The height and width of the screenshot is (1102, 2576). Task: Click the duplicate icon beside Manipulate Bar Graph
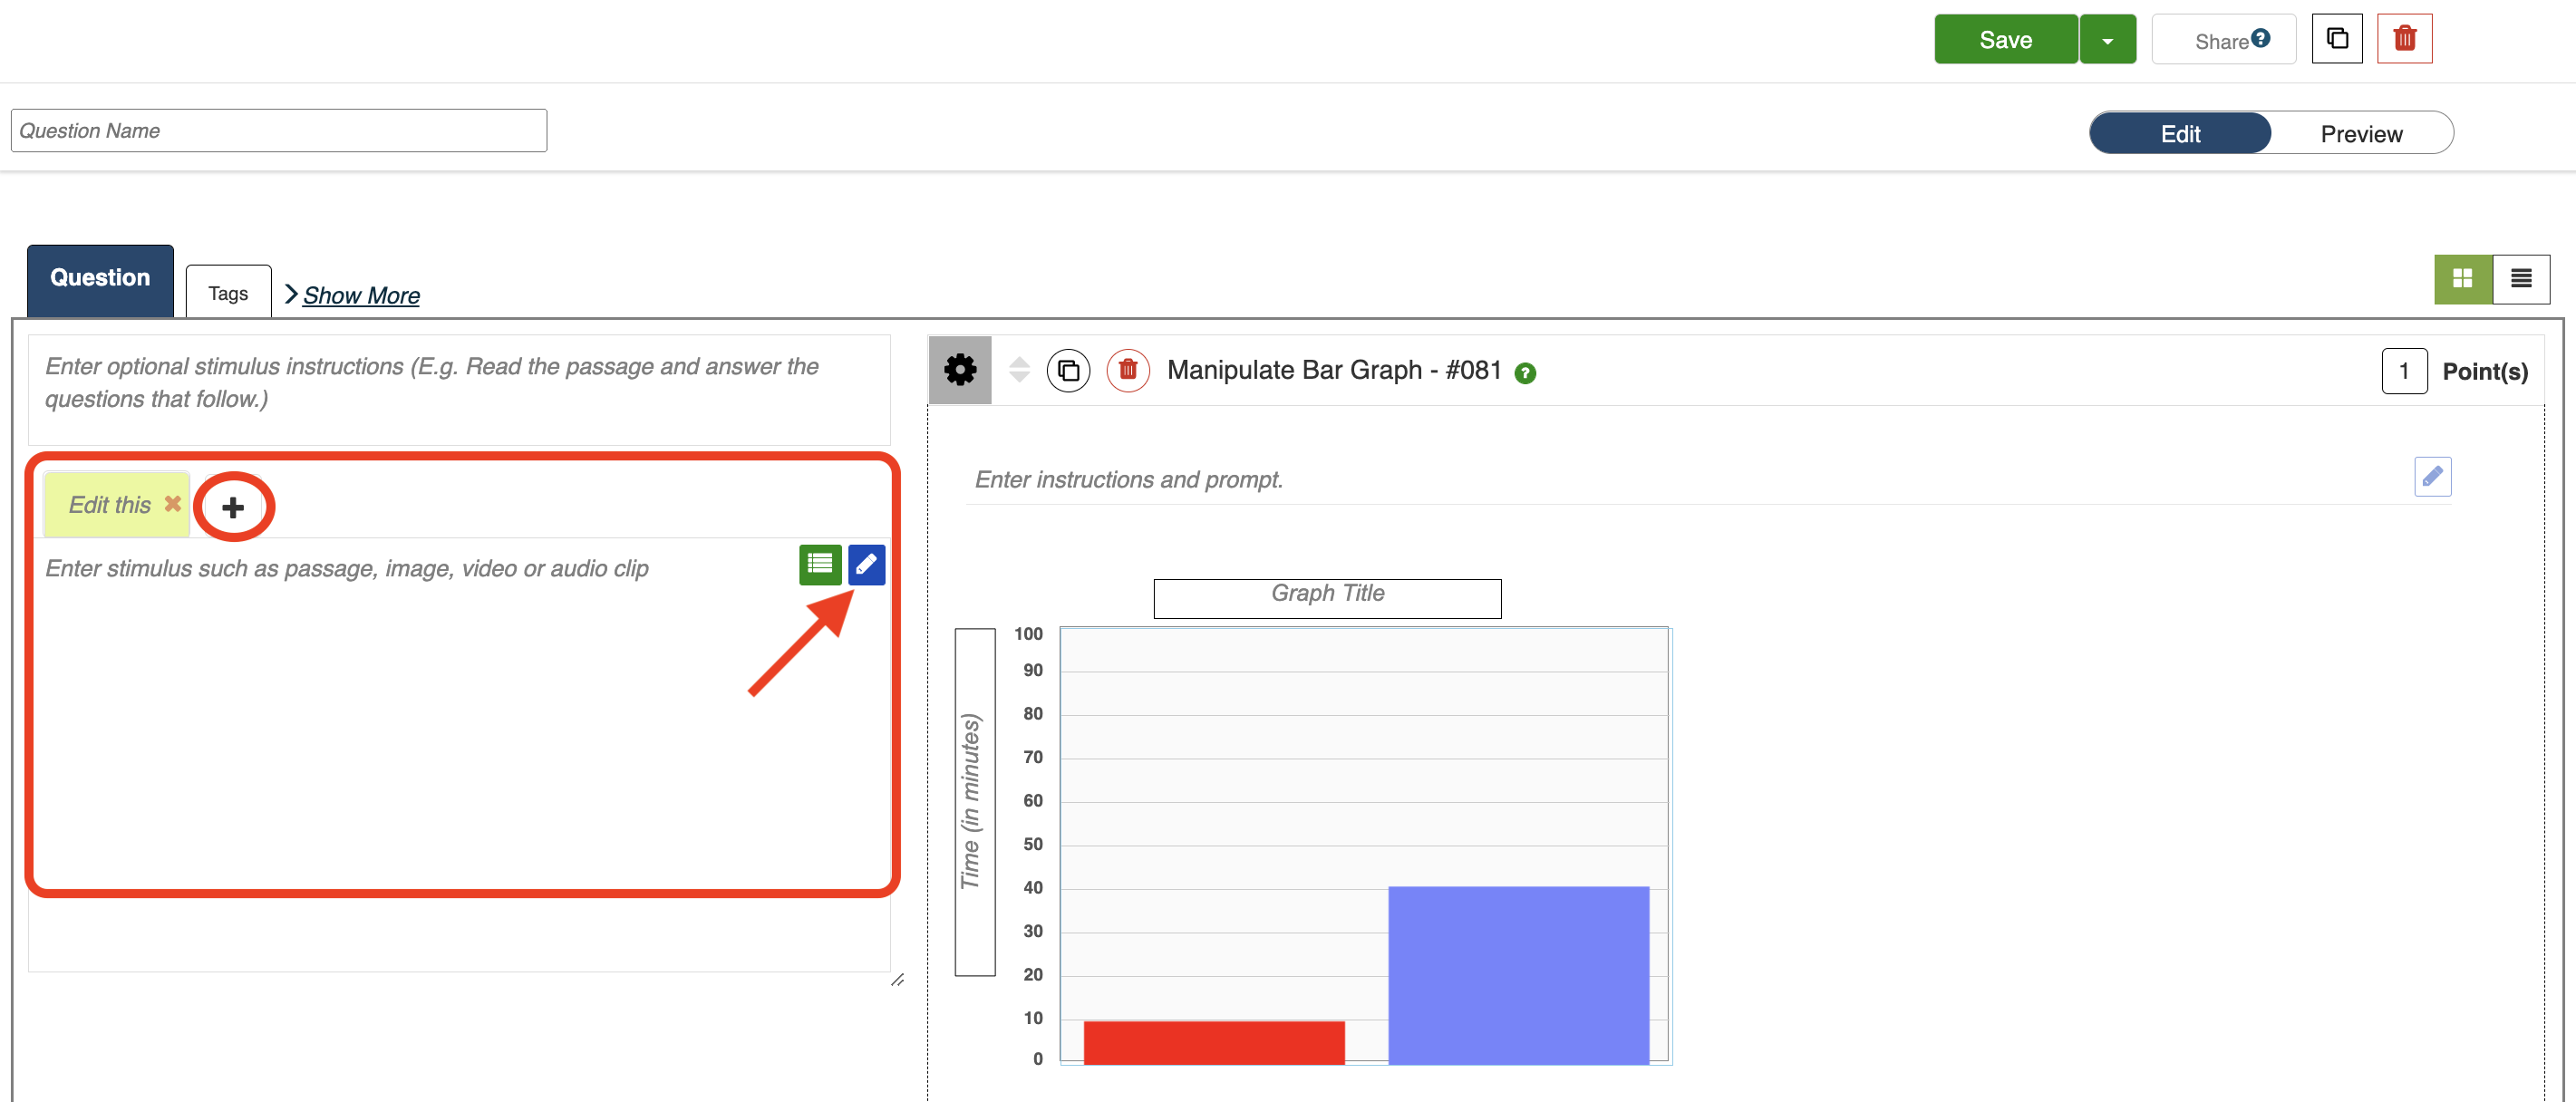pyautogui.click(x=1068, y=370)
